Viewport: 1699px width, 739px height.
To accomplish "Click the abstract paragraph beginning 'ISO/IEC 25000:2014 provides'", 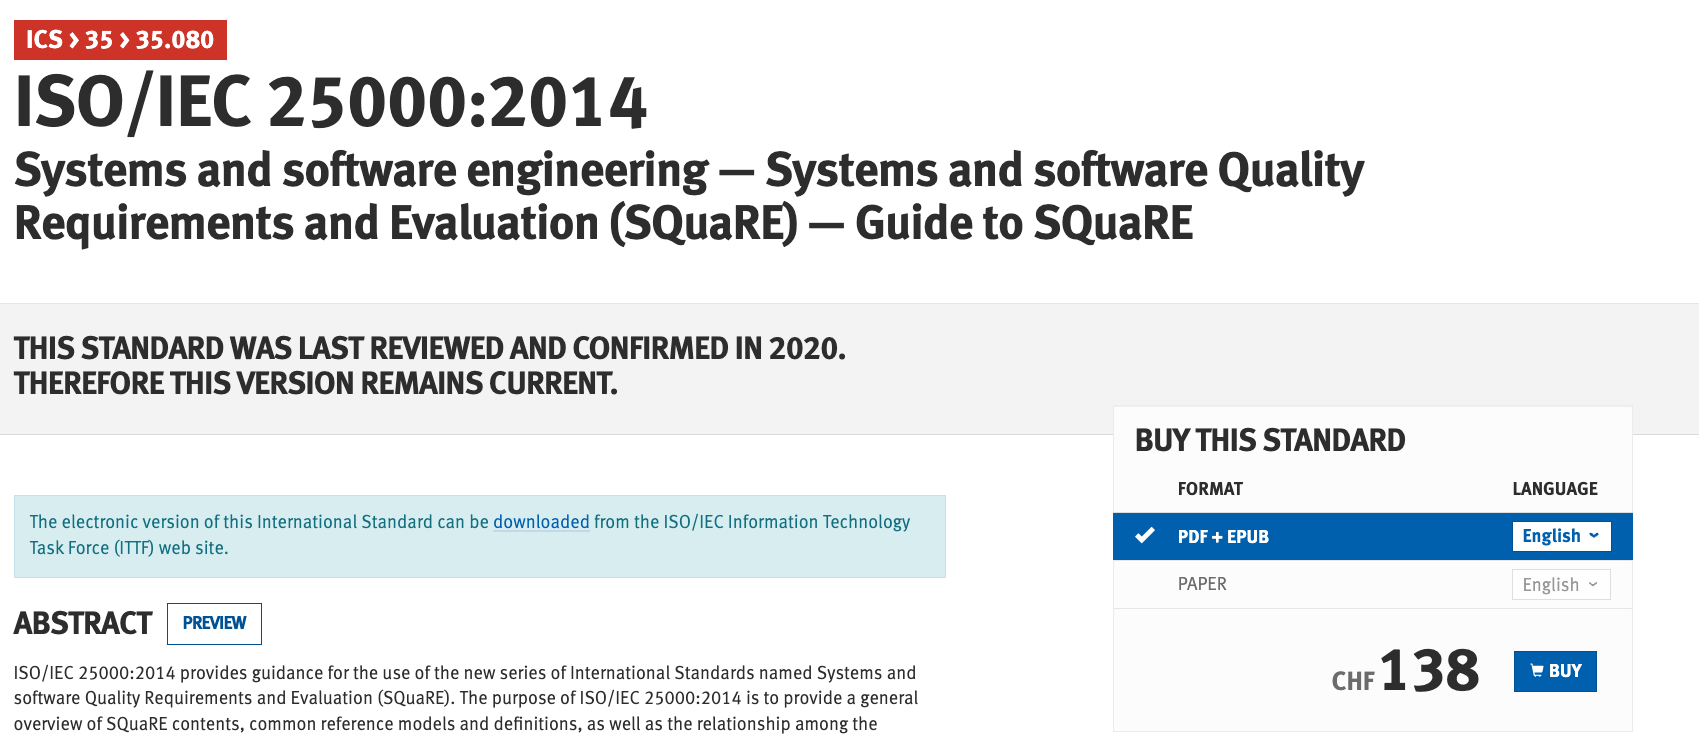I will coord(466,699).
